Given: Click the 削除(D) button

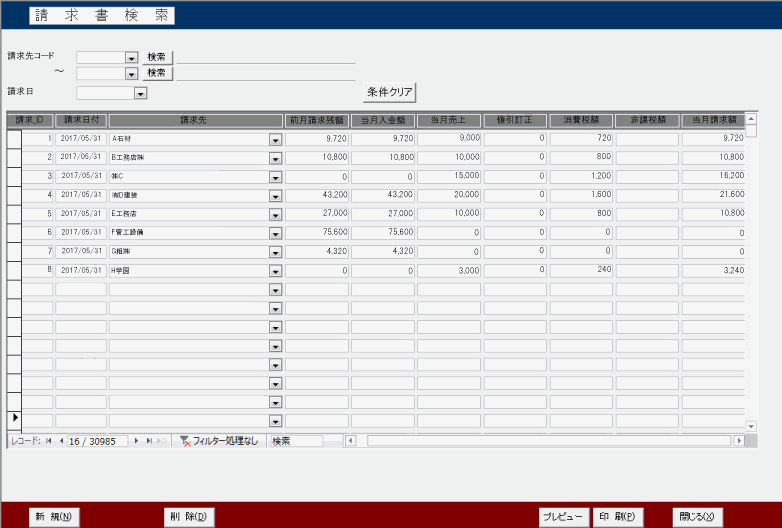Looking at the screenshot, I should [x=188, y=517].
